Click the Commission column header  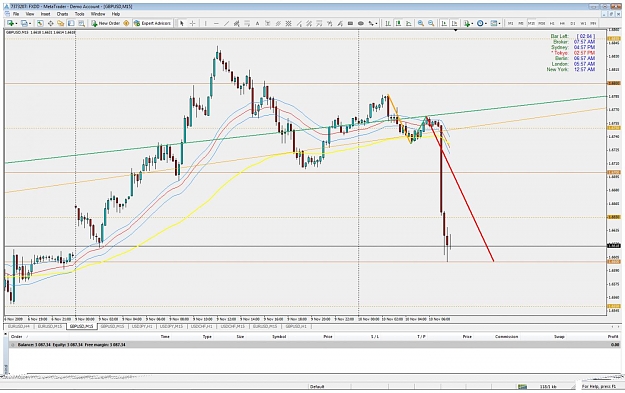click(x=507, y=337)
